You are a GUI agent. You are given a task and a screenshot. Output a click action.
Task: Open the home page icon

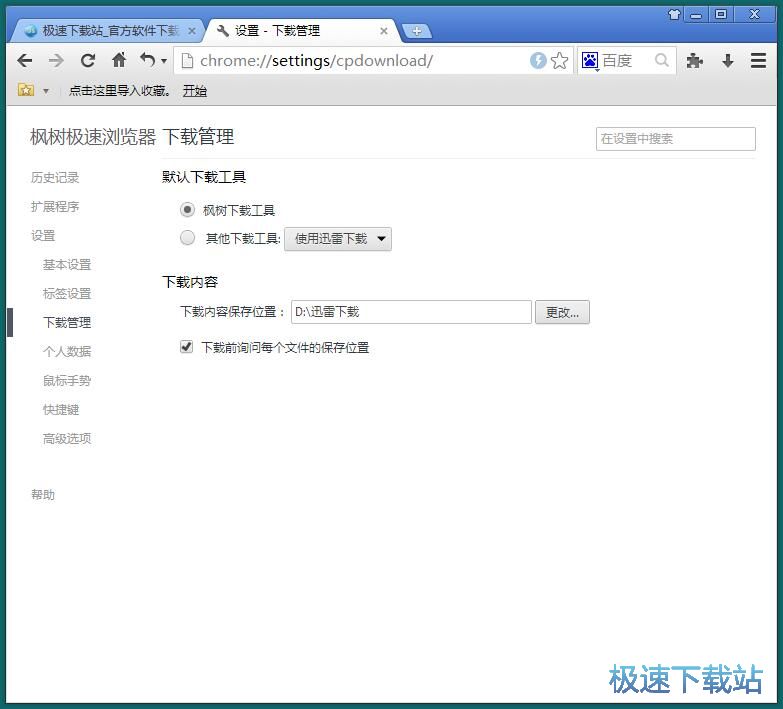pos(119,60)
